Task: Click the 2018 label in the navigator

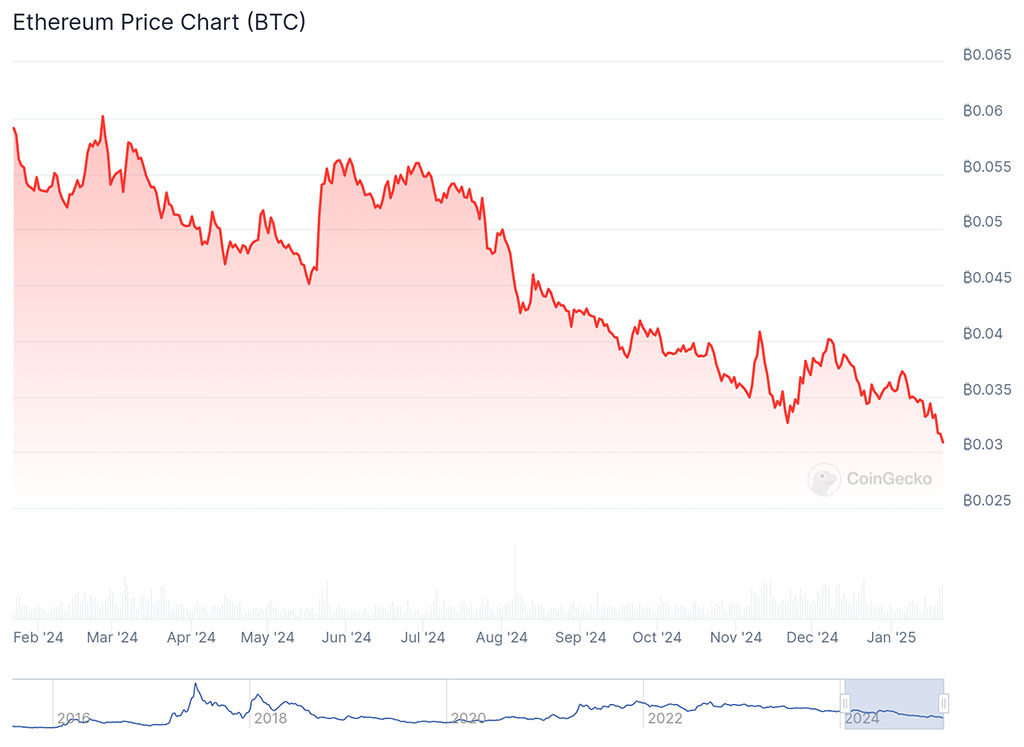Action: pyautogui.click(x=271, y=718)
